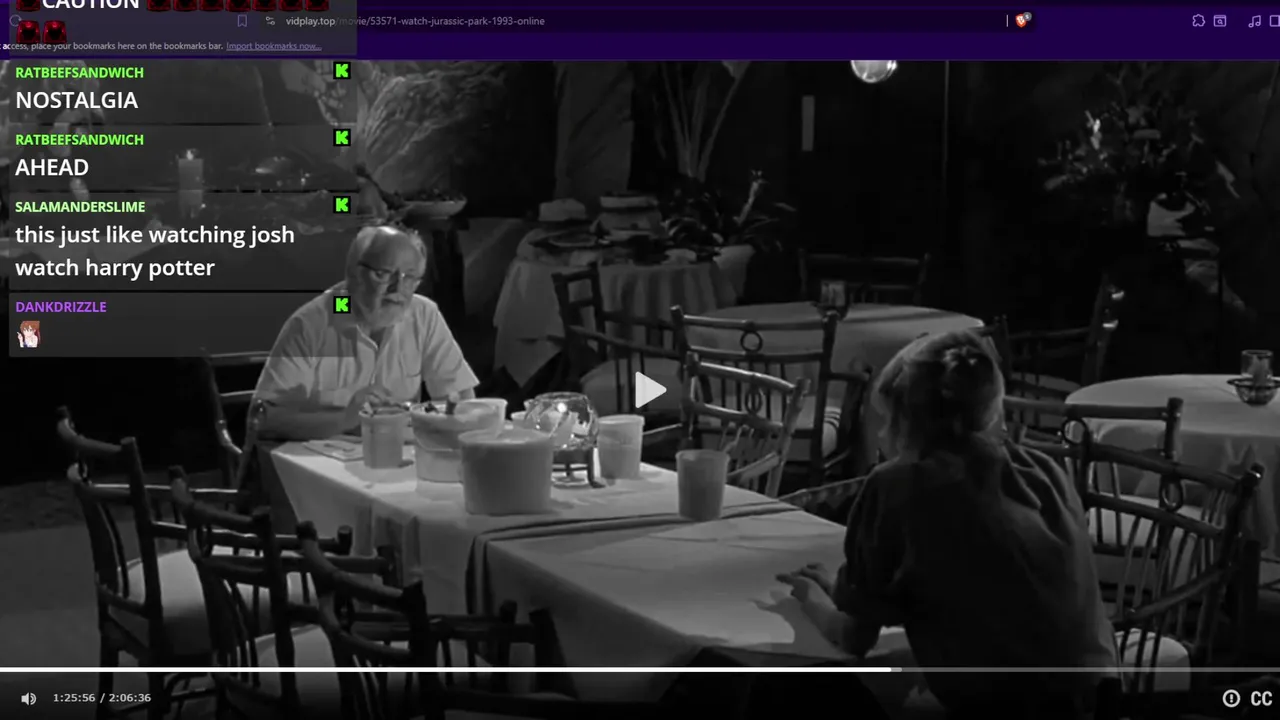
Task: Click the RATBEEFSANDWICH username above NOSTALGIA
Action: point(80,72)
